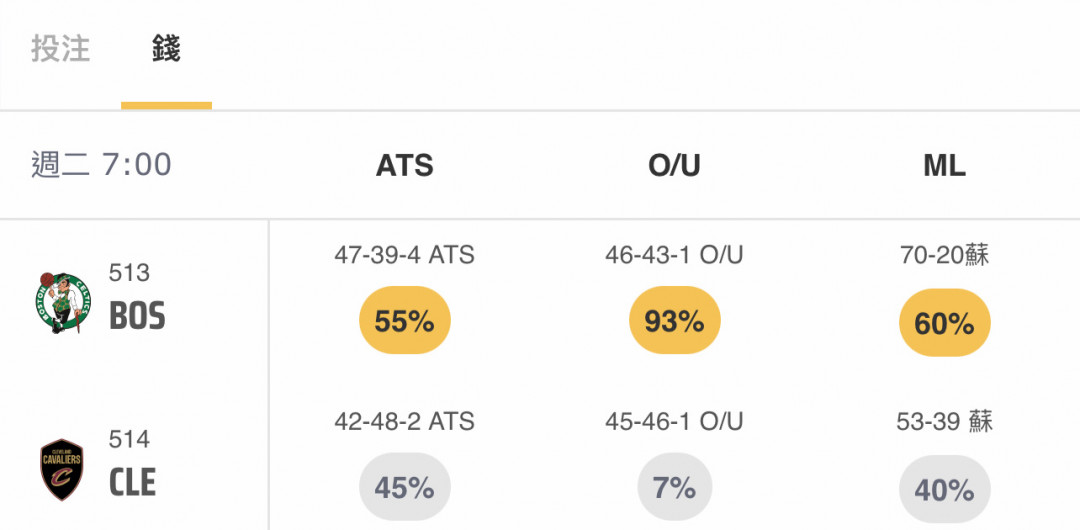Switch to the 投注 tab

pyautogui.click(x=61, y=49)
